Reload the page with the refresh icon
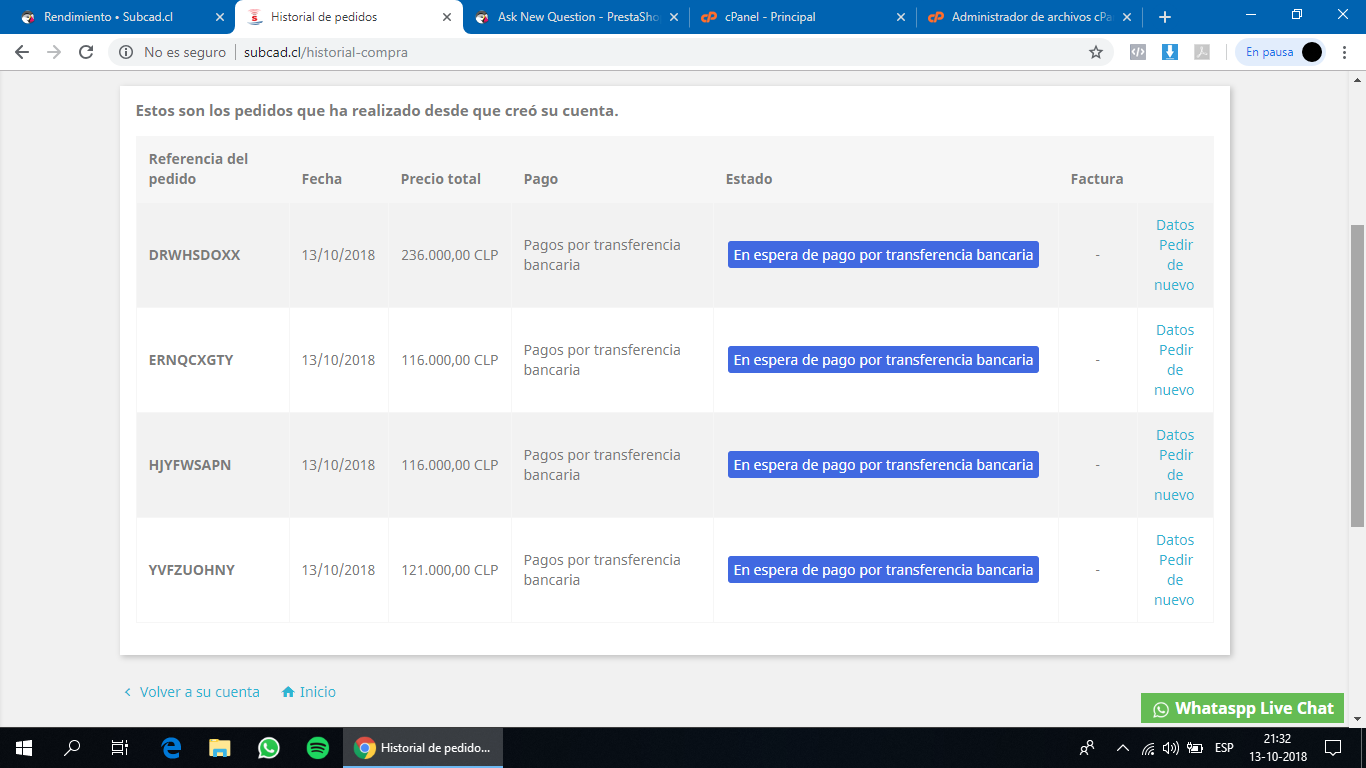1366x768 pixels. pos(86,52)
